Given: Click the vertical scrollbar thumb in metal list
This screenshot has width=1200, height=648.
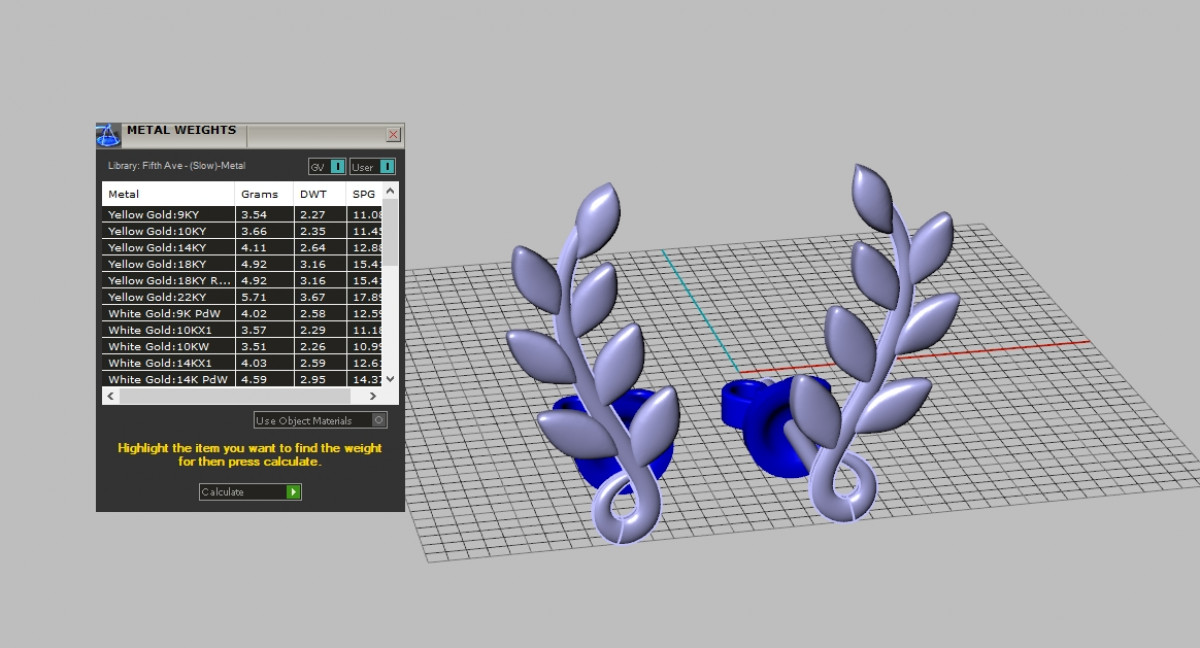Looking at the screenshot, I should click(390, 232).
